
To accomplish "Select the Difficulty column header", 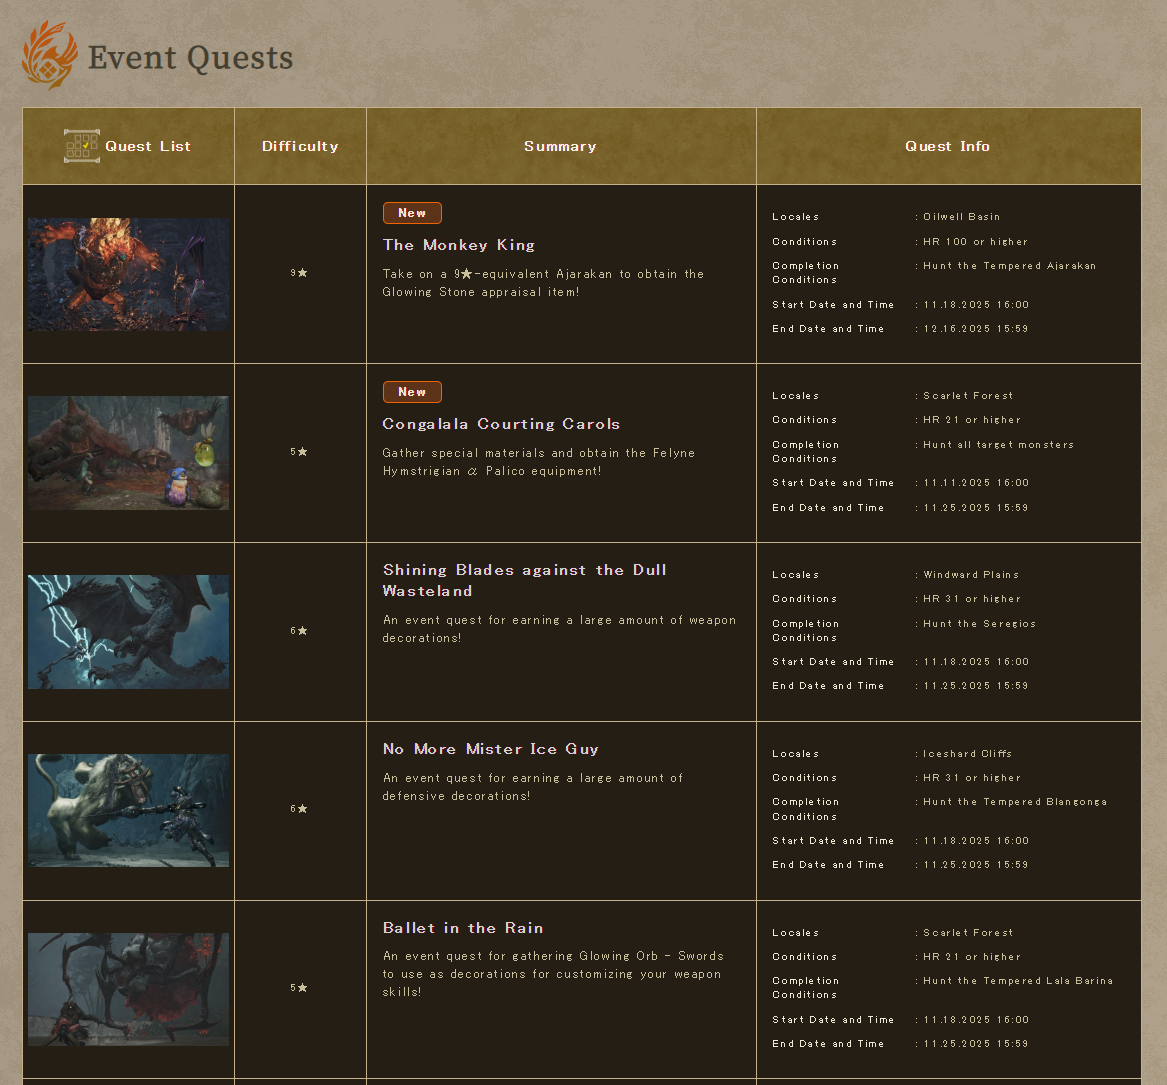I will [300, 146].
